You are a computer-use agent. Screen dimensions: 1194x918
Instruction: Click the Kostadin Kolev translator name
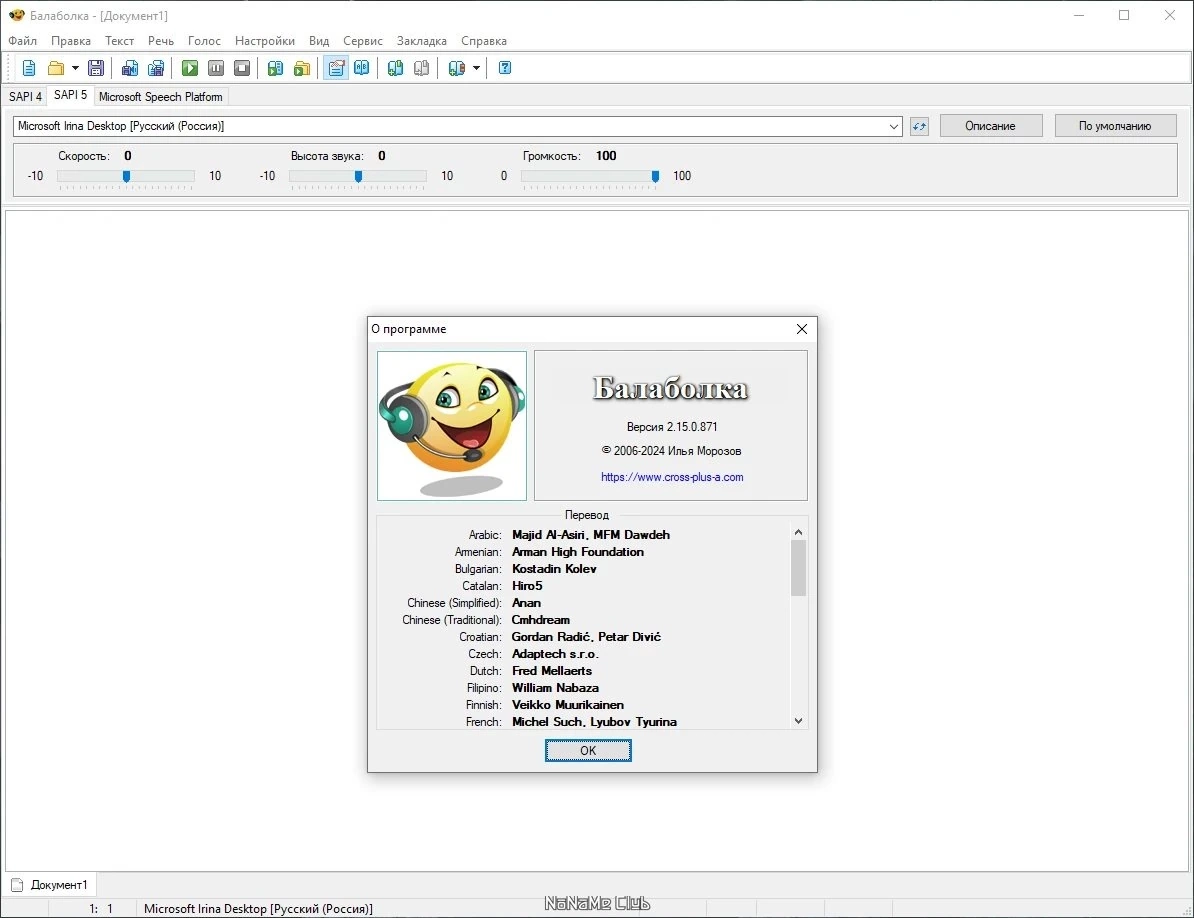point(554,569)
